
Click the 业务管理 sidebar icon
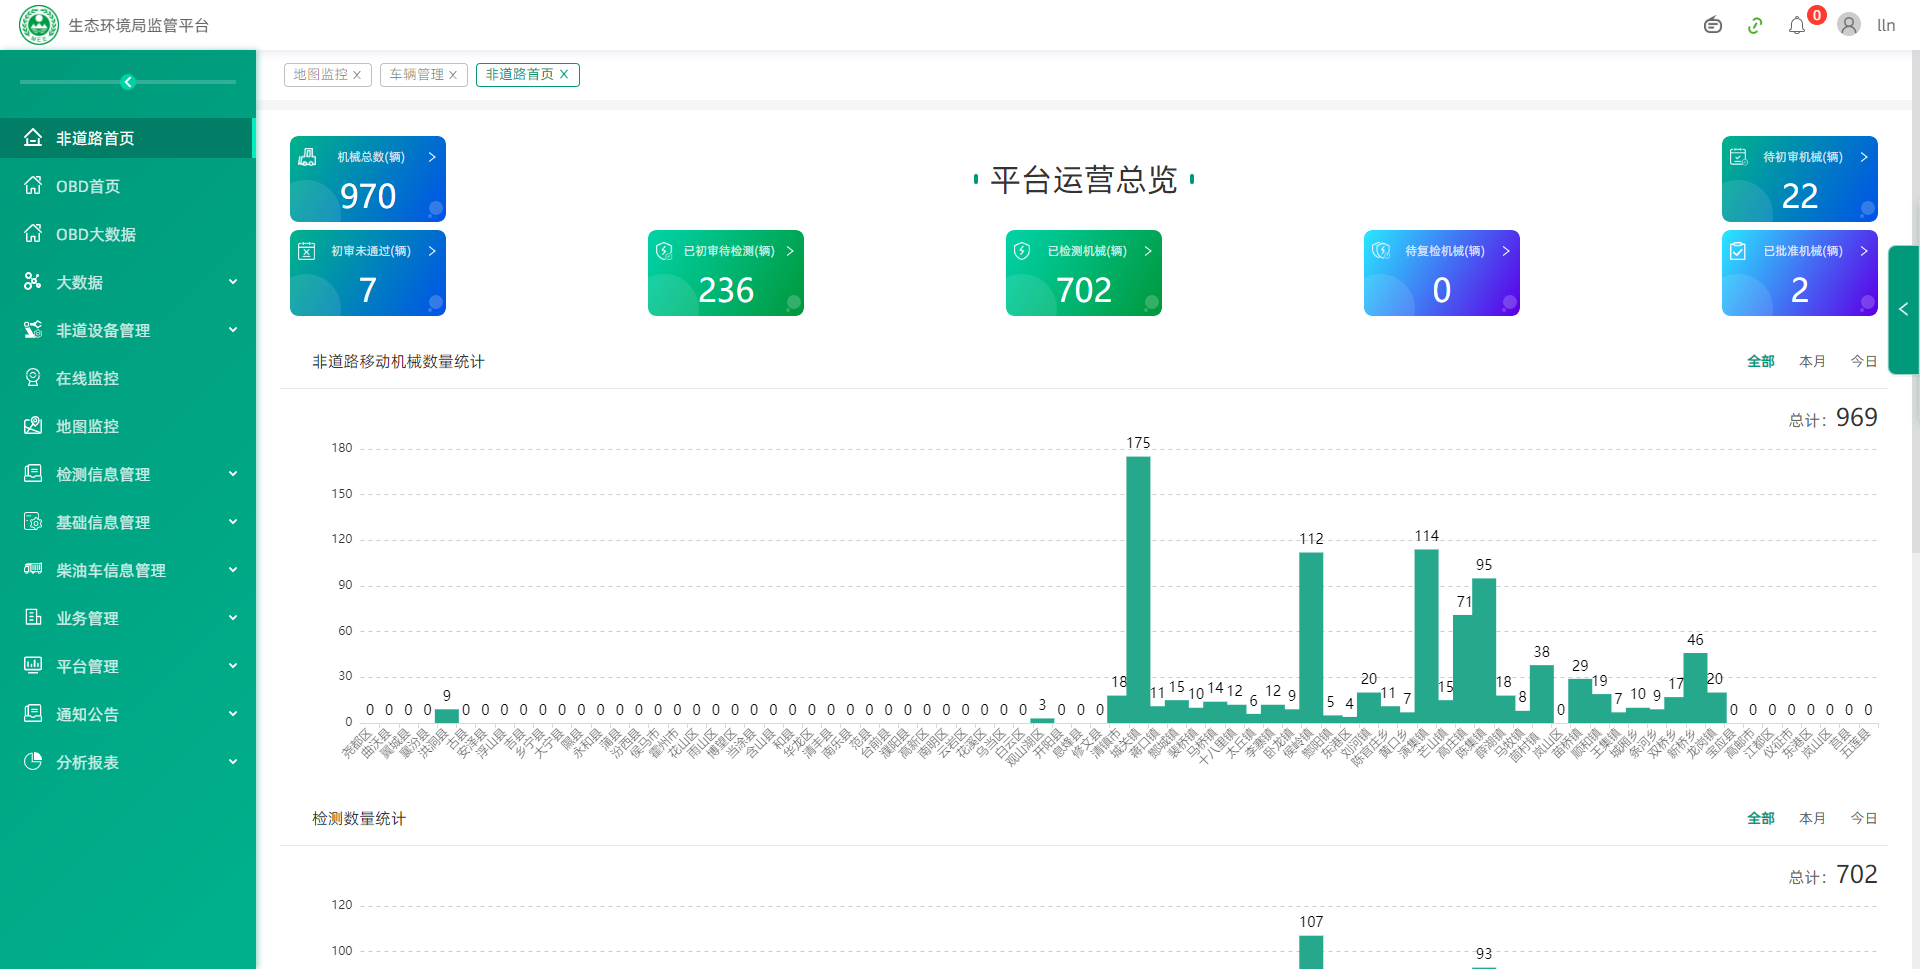[x=33, y=617]
